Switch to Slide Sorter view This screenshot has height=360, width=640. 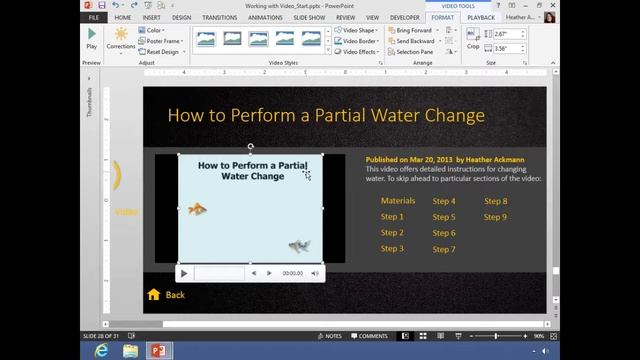tap(423, 336)
